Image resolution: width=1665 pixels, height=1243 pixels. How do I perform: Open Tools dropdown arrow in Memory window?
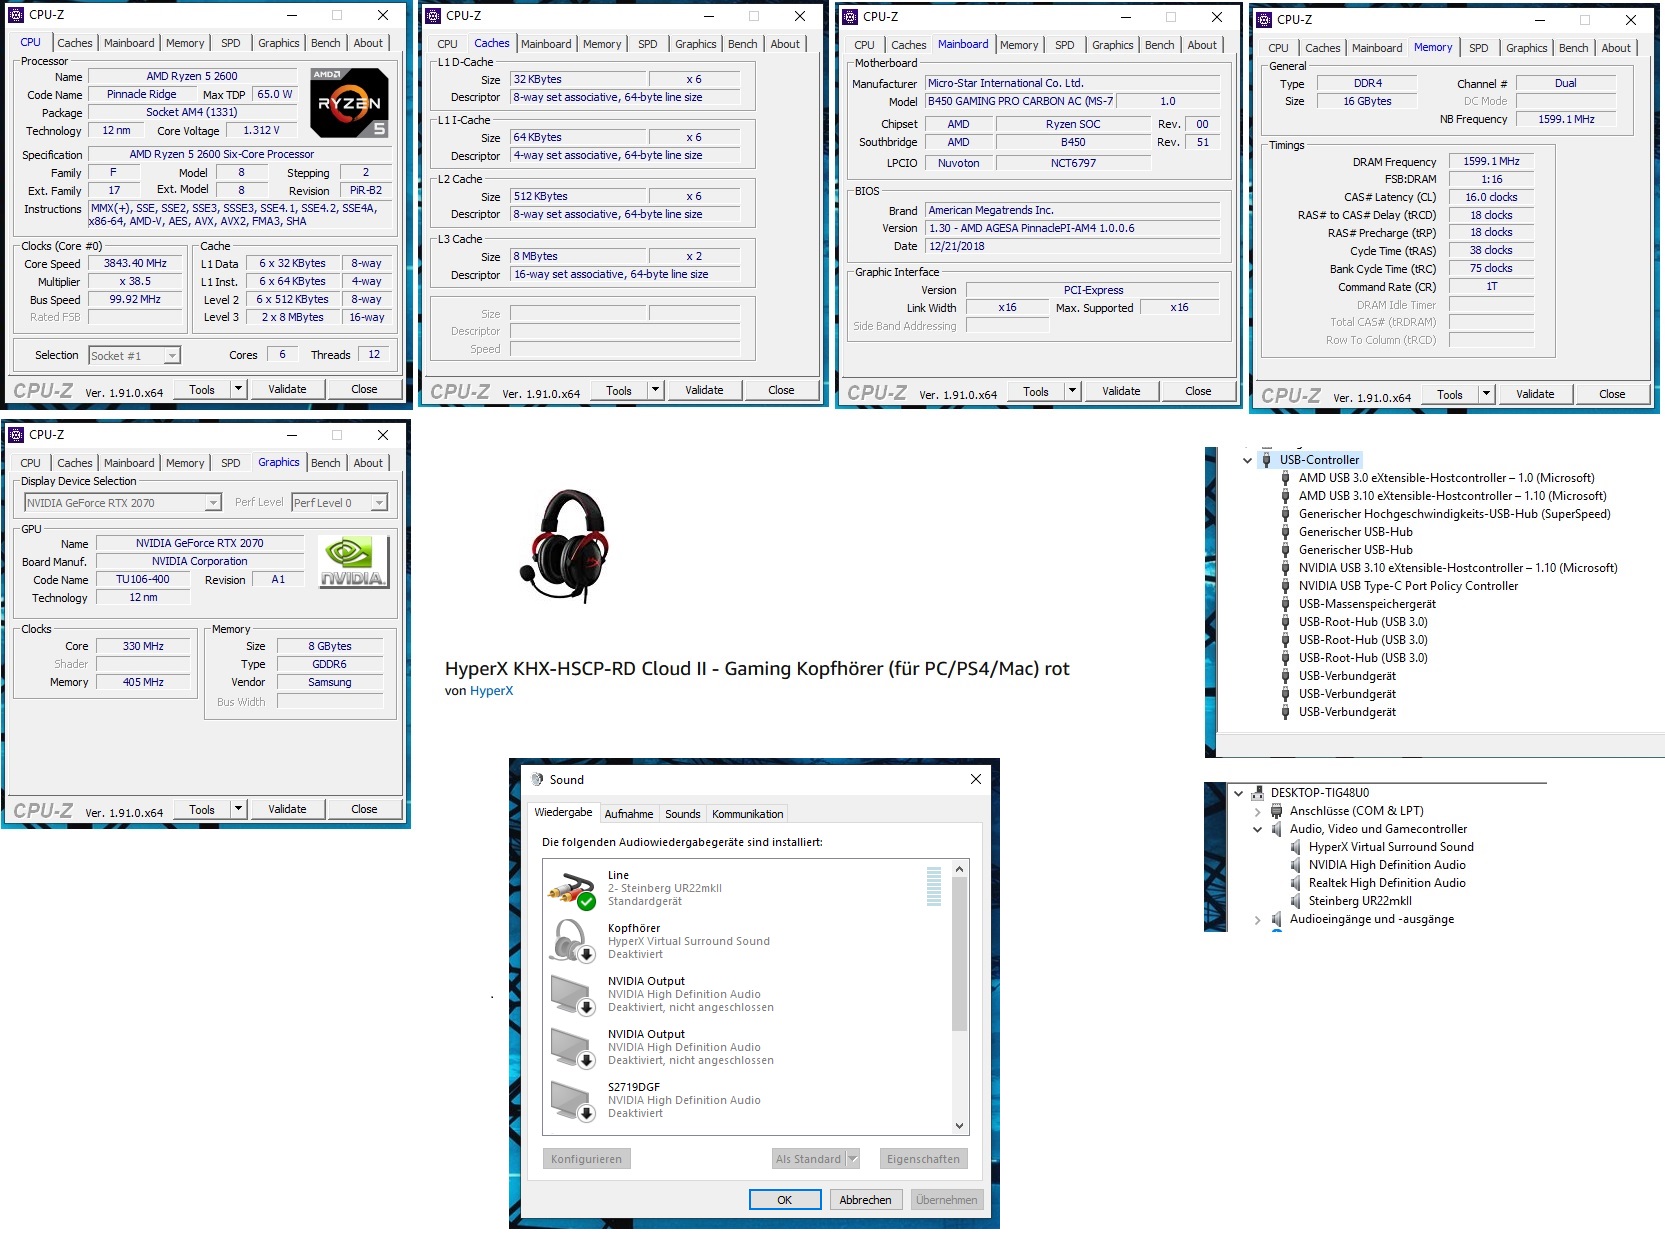1486,394
